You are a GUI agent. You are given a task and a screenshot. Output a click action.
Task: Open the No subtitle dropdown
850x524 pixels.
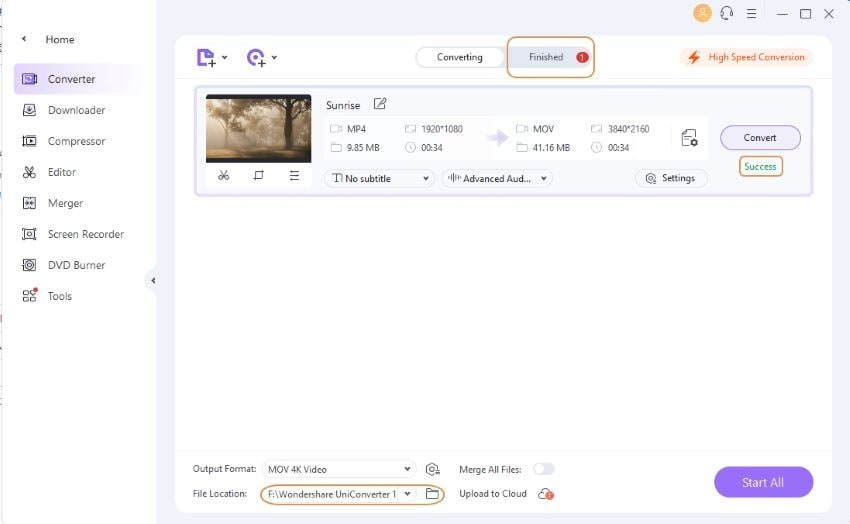(379, 178)
